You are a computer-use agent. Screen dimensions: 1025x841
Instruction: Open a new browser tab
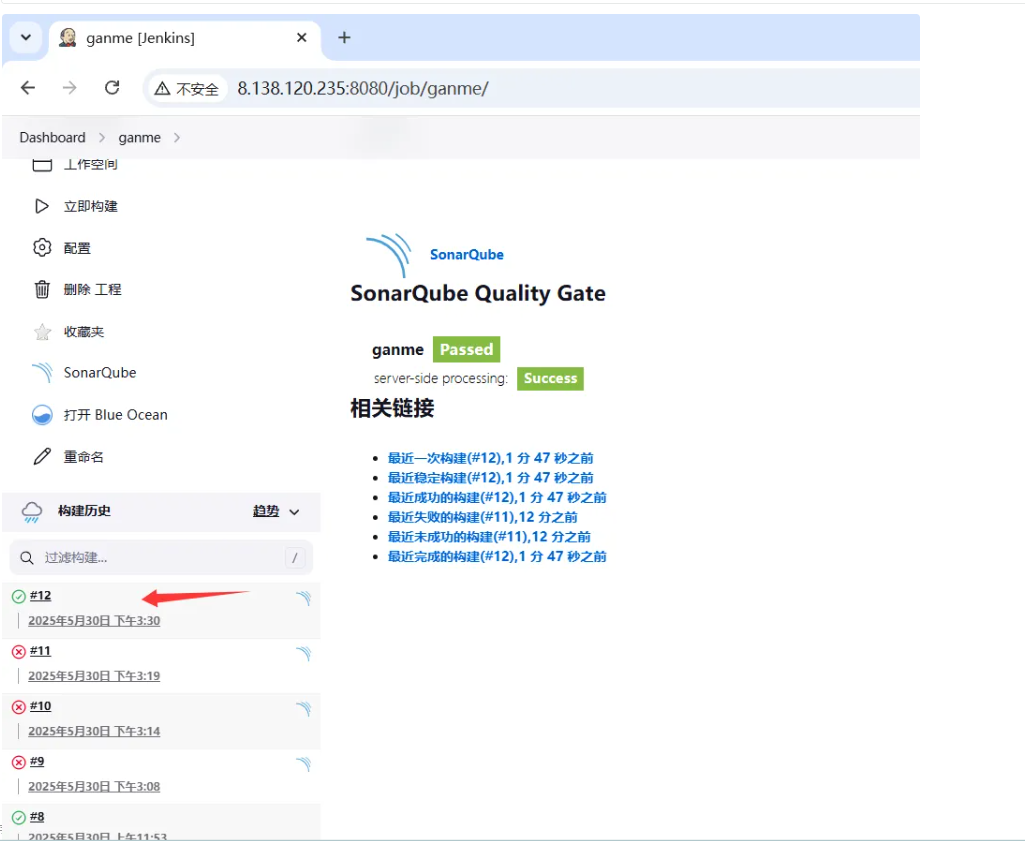pos(344,37)
